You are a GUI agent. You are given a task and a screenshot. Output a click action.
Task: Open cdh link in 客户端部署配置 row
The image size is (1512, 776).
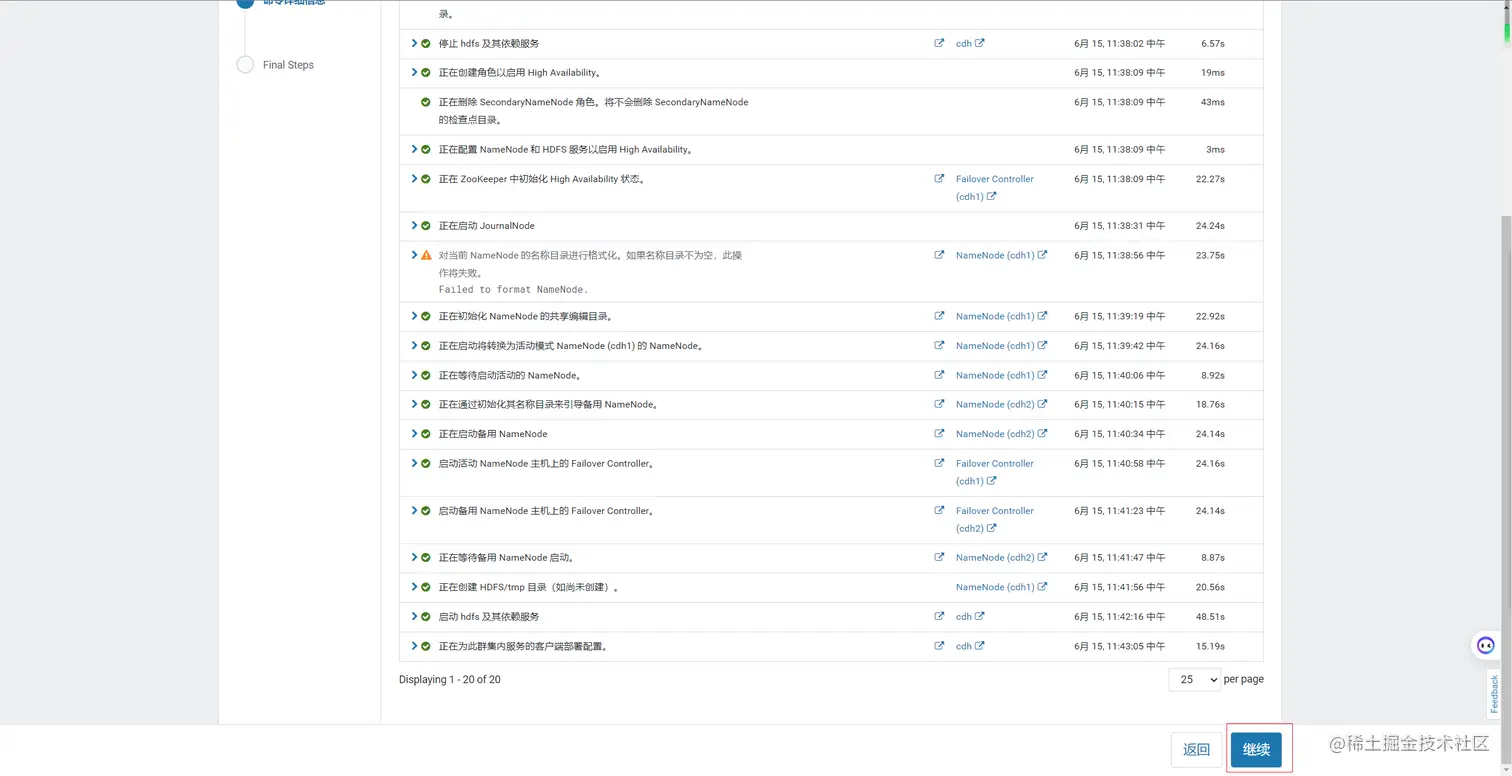click(970, 646)
